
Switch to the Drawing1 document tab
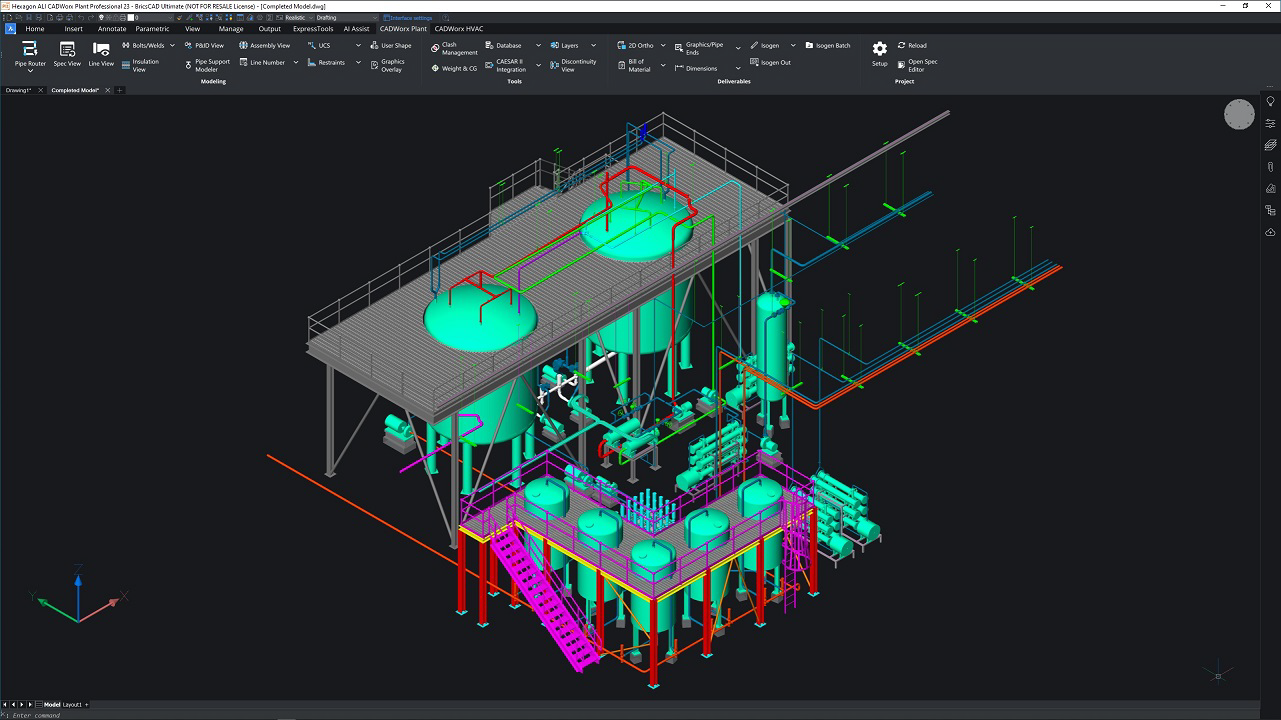pos(18,90)
